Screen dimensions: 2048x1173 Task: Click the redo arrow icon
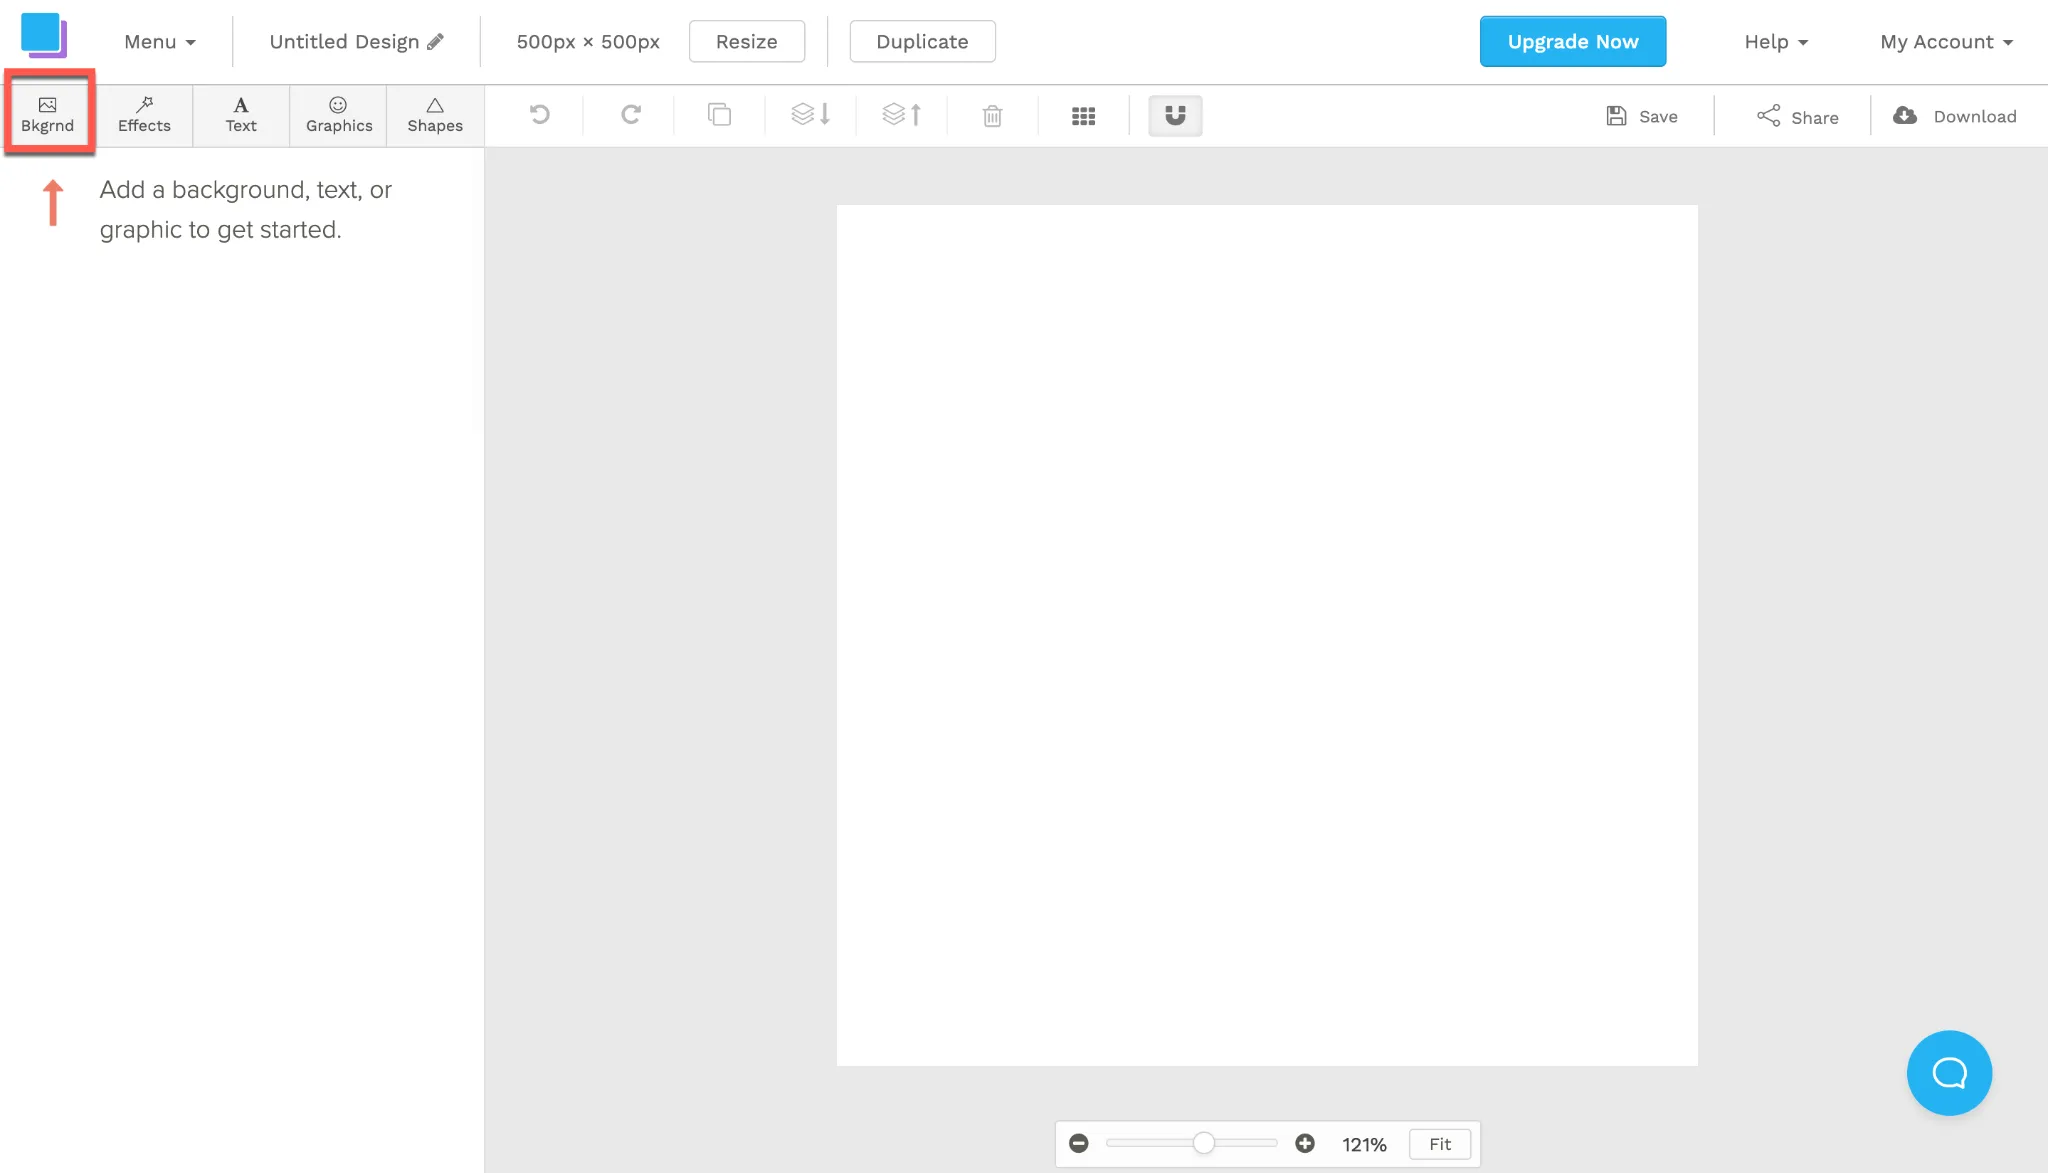tap(630, 115)
